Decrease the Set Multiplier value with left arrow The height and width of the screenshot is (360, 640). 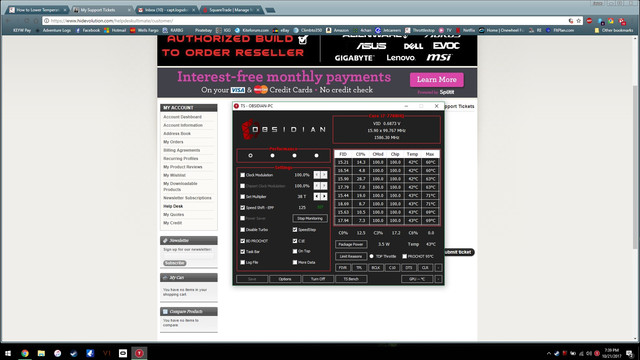[317, 196]
